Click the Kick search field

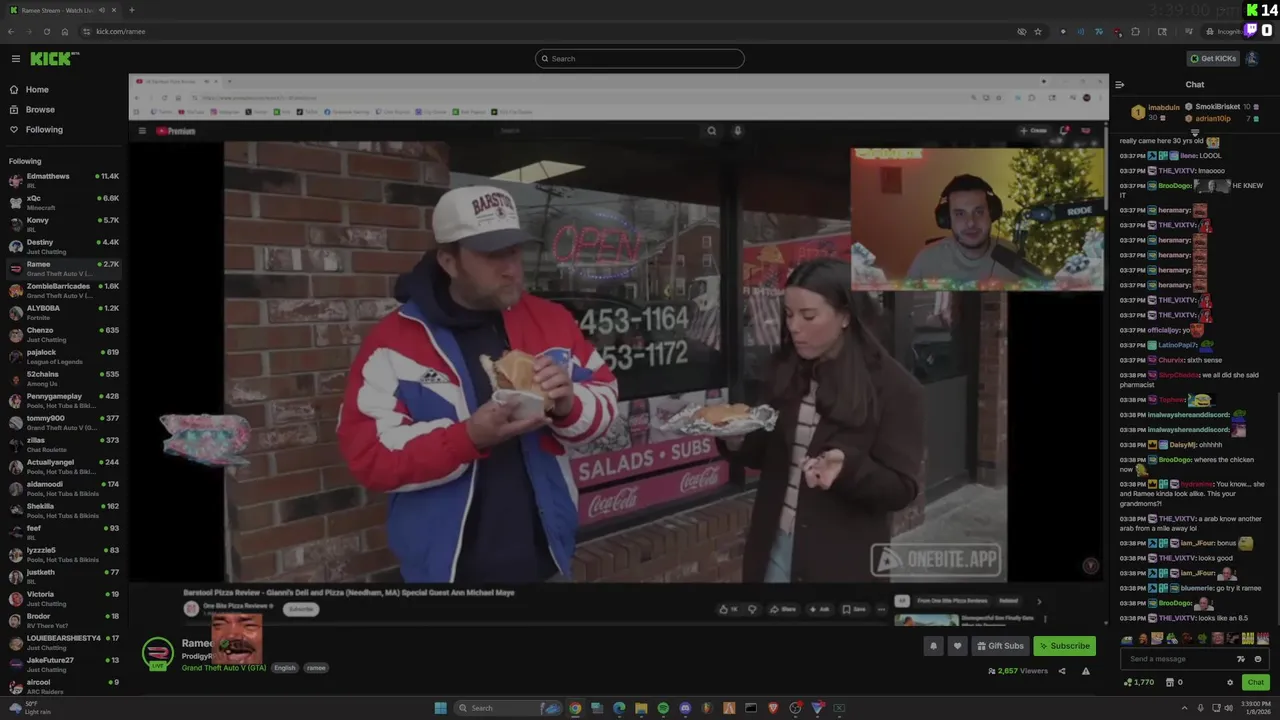pos(640,58)
